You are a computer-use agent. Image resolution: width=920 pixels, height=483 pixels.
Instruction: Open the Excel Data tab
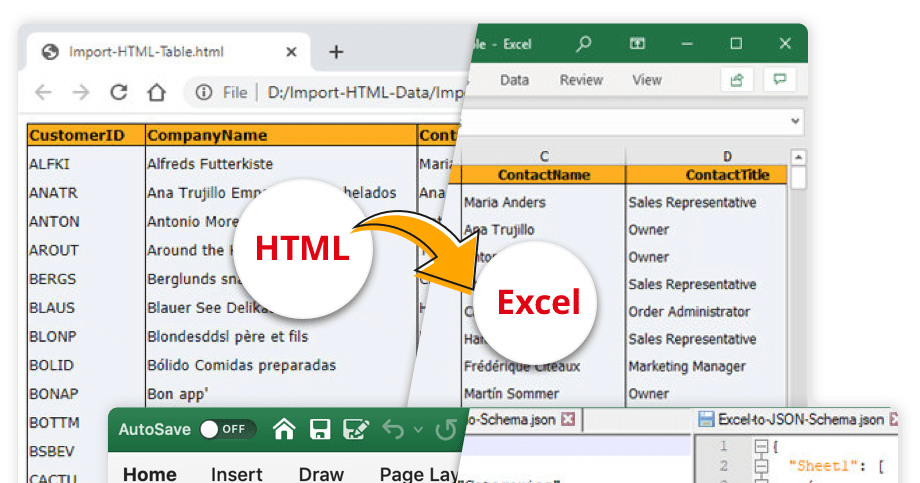pyautogui.click(x=515, y=80)
